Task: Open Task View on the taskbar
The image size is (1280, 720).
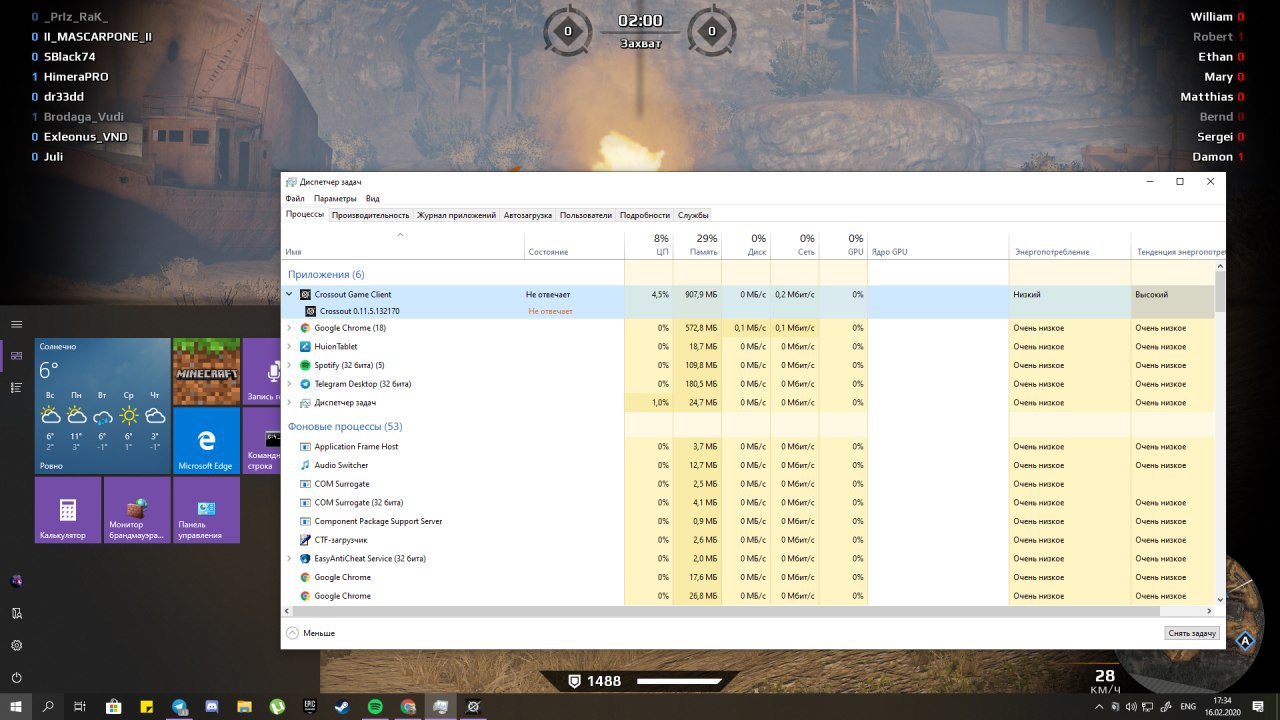Action: pyautogui.click(x=81, y=706)
